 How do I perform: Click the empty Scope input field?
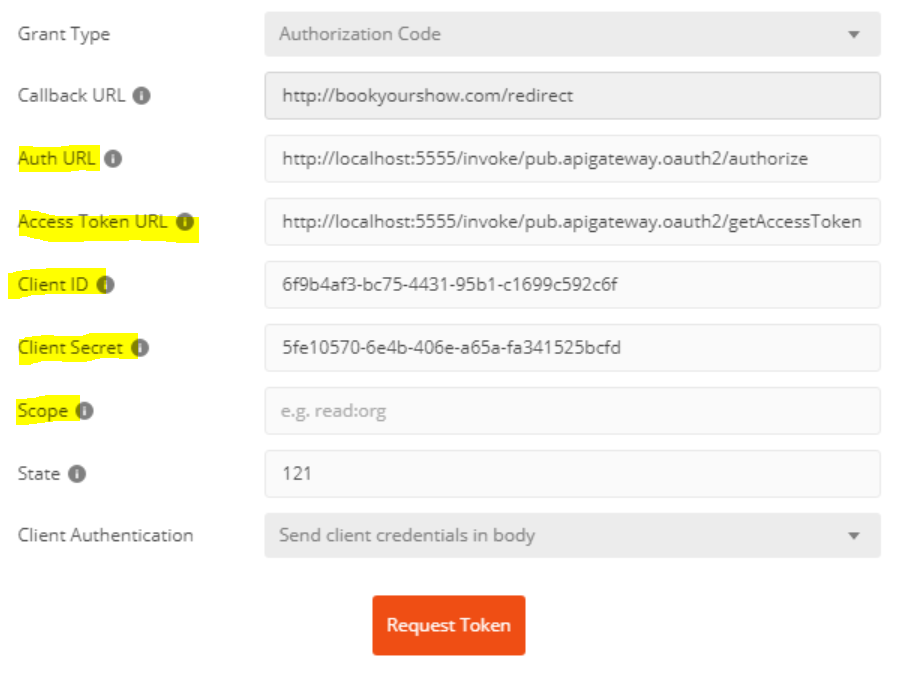click(572, 410)
